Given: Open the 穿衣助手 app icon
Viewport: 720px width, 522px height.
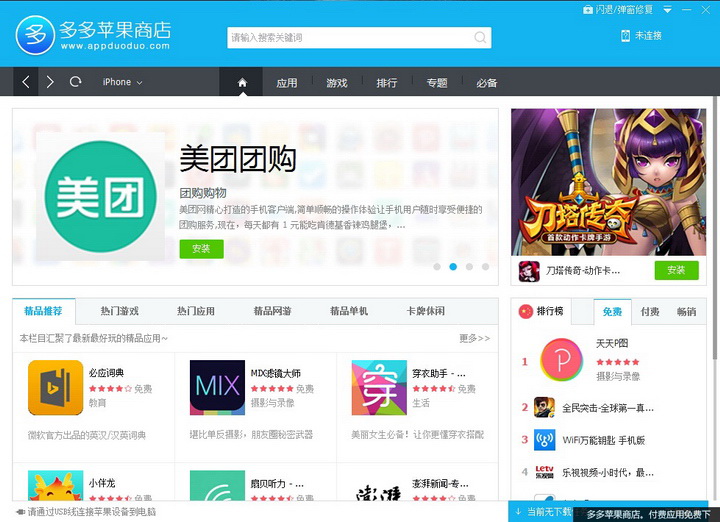Looking at the screenshot, I should (x=379, y=387).
